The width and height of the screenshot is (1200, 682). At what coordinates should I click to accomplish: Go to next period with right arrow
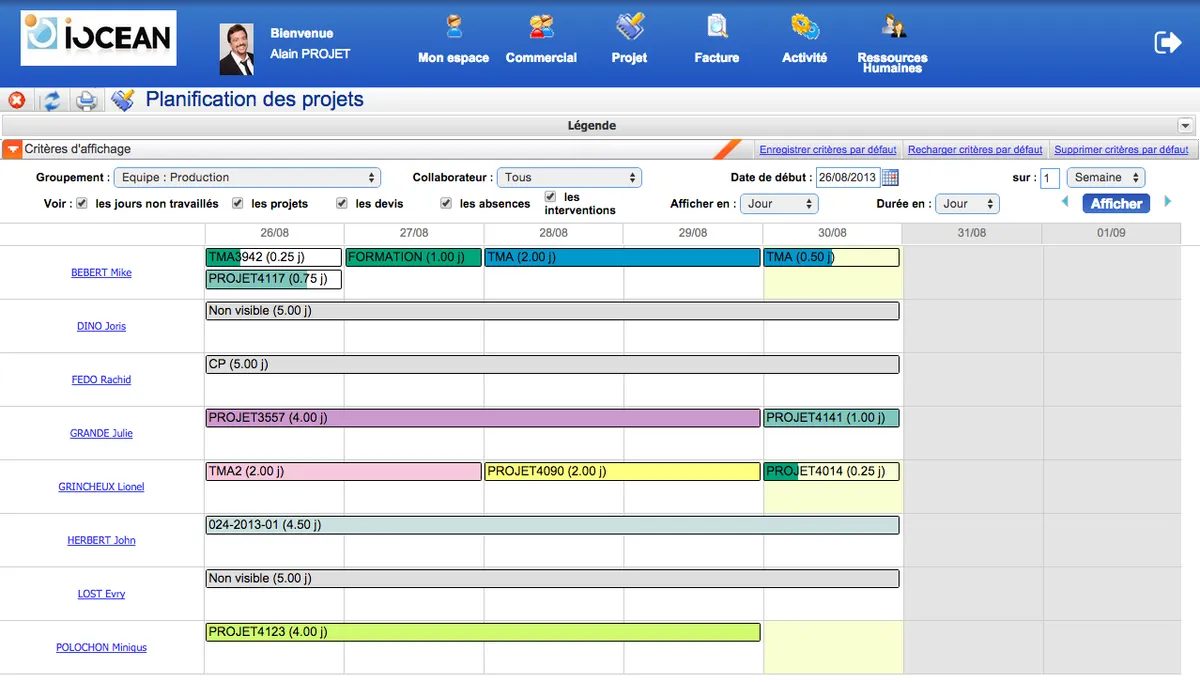point(1166,202)
